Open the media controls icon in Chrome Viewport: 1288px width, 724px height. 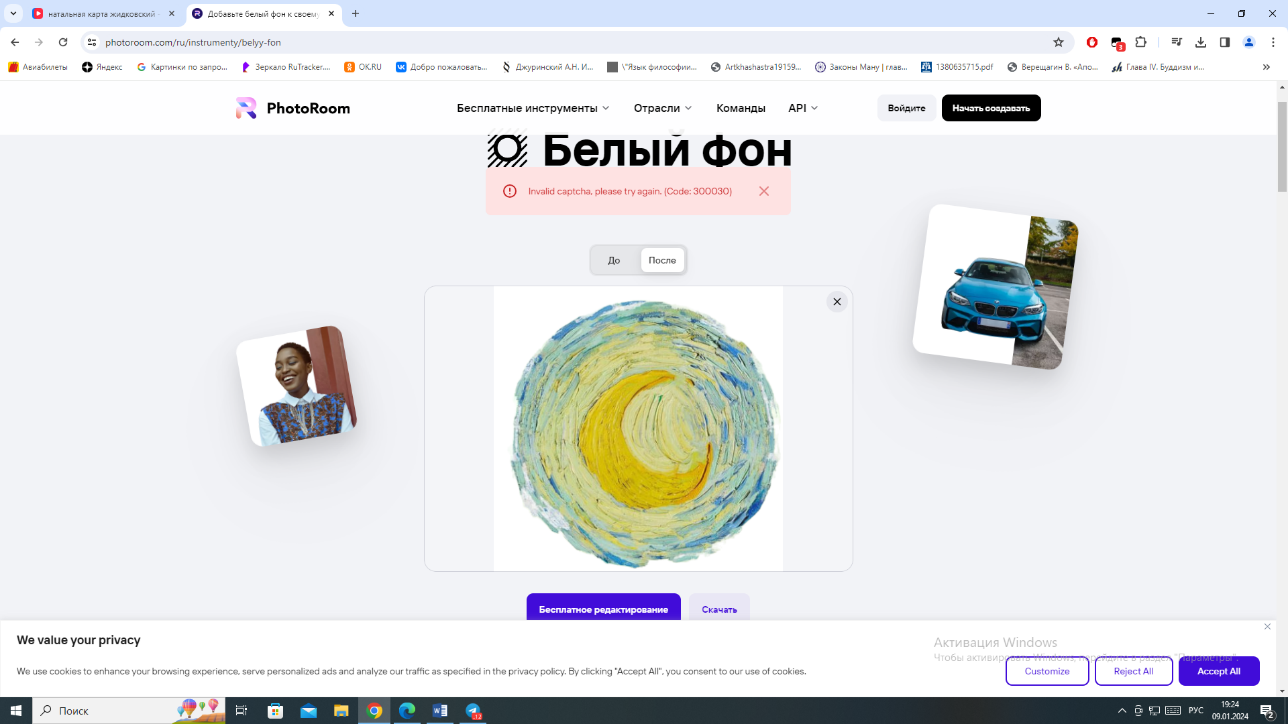click(x=1177, y=42)
